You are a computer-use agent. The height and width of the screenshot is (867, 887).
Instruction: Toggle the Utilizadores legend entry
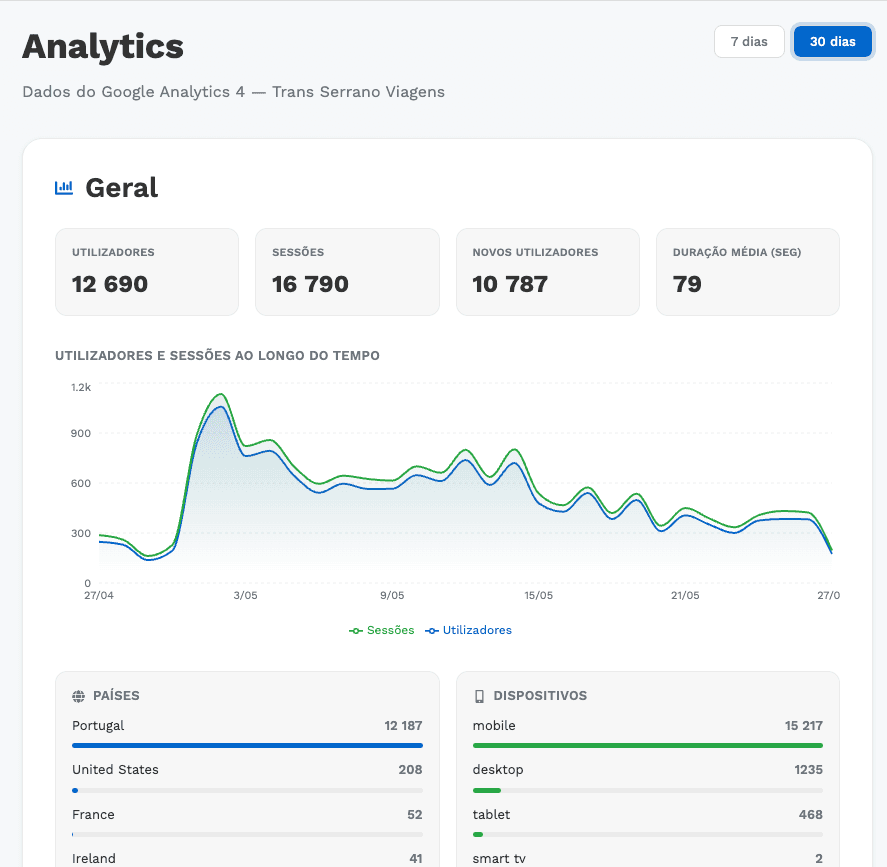coord(468,630)
